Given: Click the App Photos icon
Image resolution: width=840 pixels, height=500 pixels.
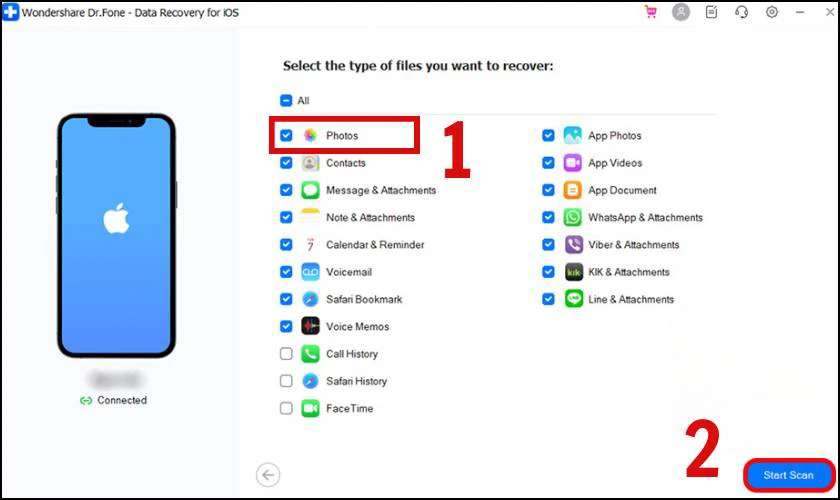Looking at the screenshot, I should pyautogui.click(x=573, y=136).
